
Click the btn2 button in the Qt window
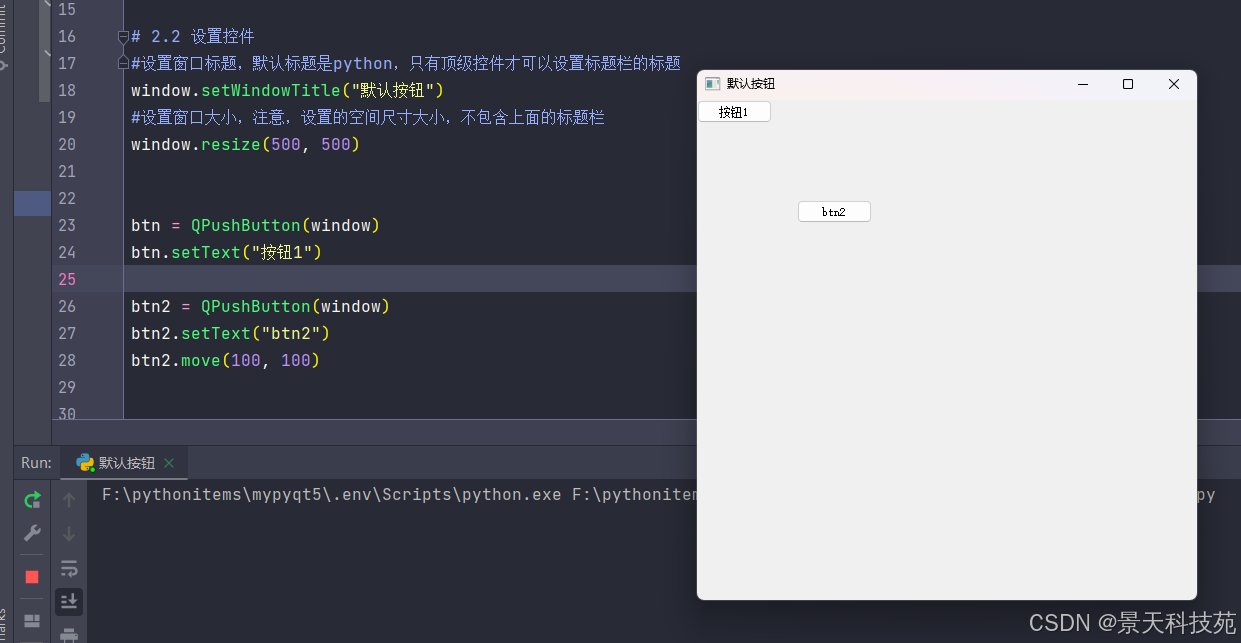coord(834,212)
